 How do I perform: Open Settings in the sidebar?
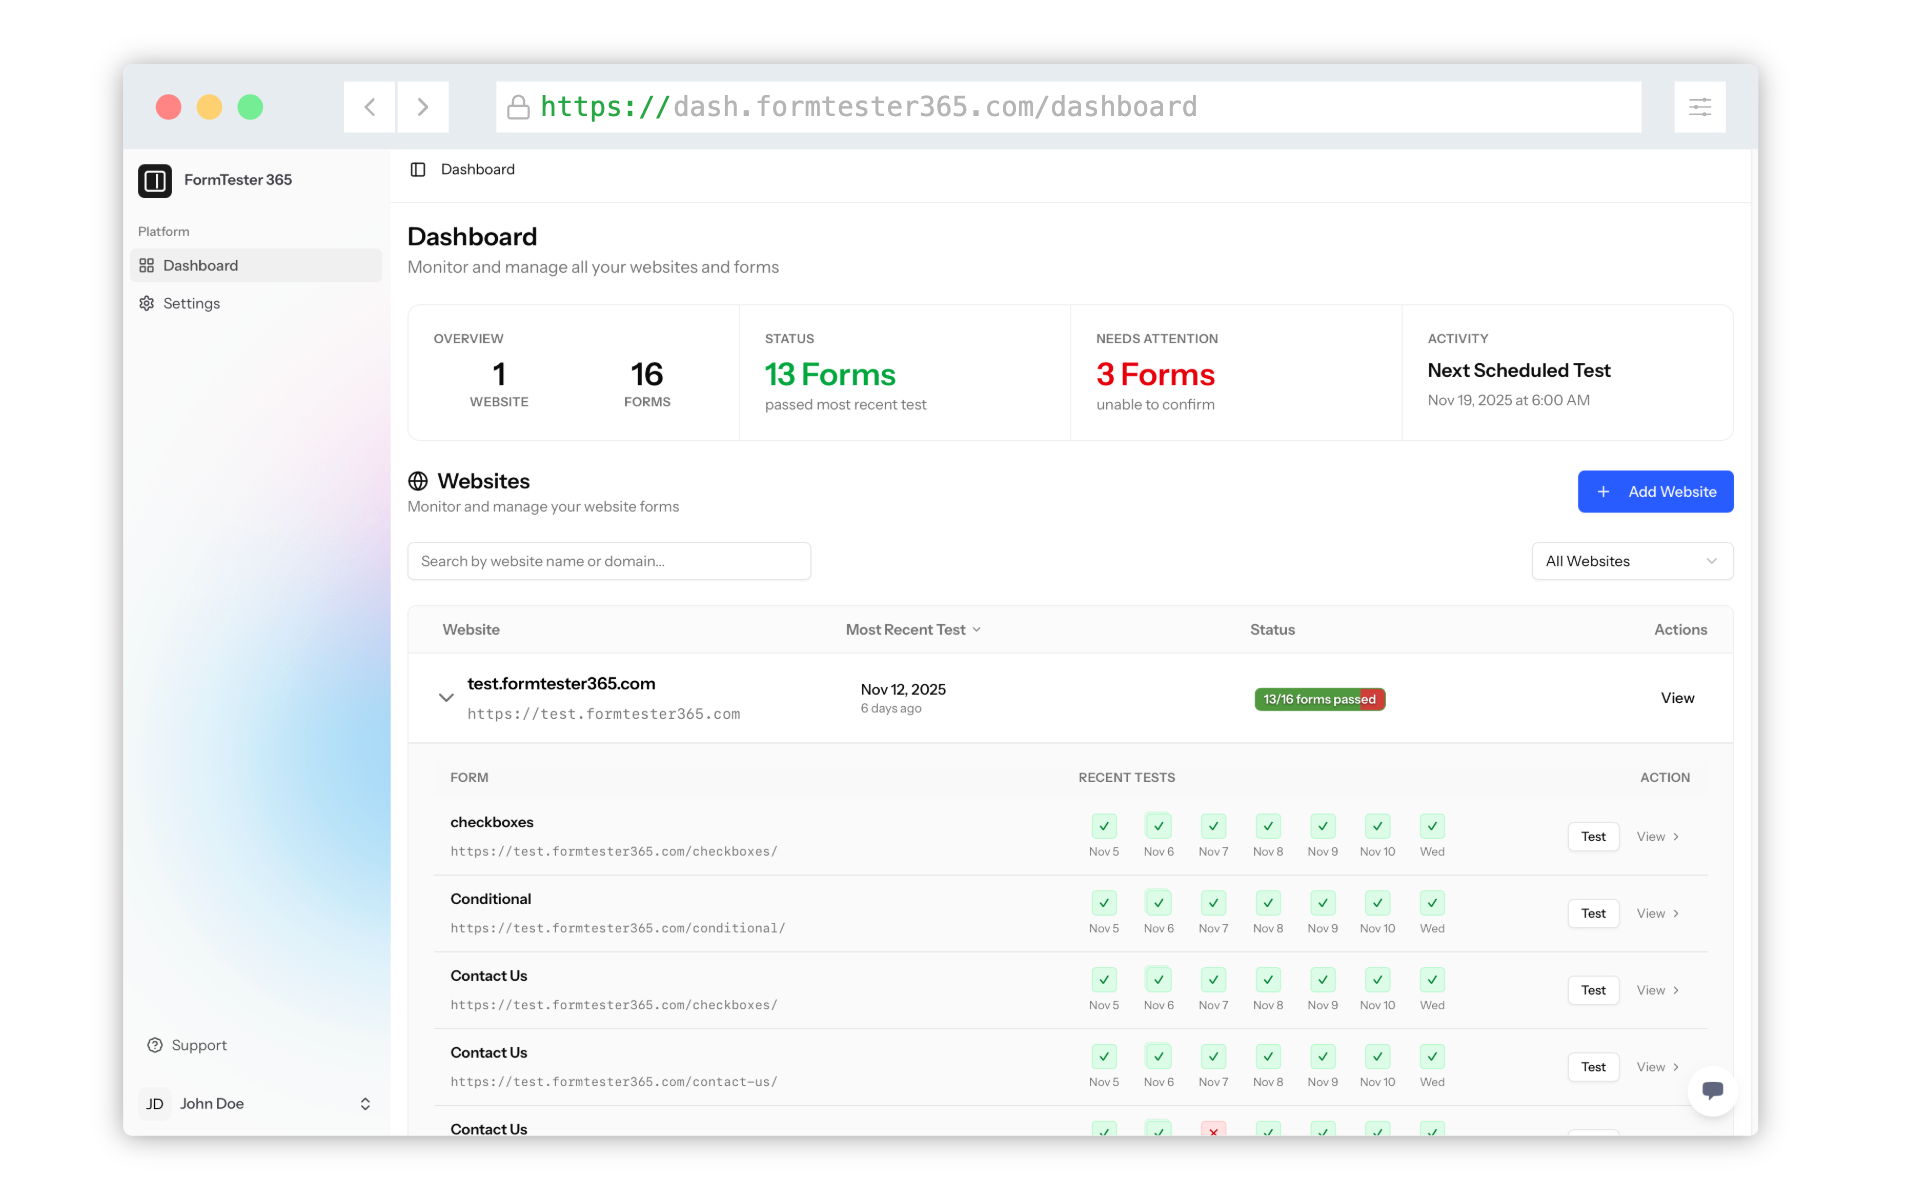191,303
